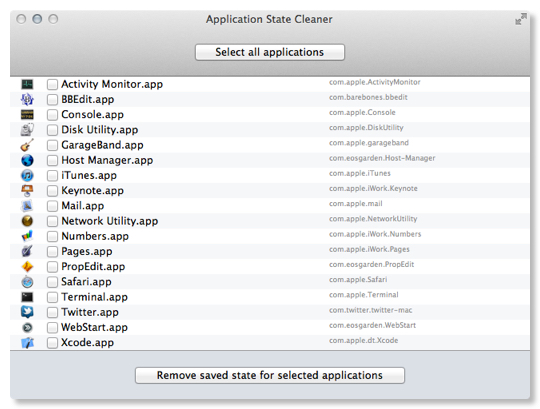
Task: Click the Keynote podium icon
Action: point(27,191)
